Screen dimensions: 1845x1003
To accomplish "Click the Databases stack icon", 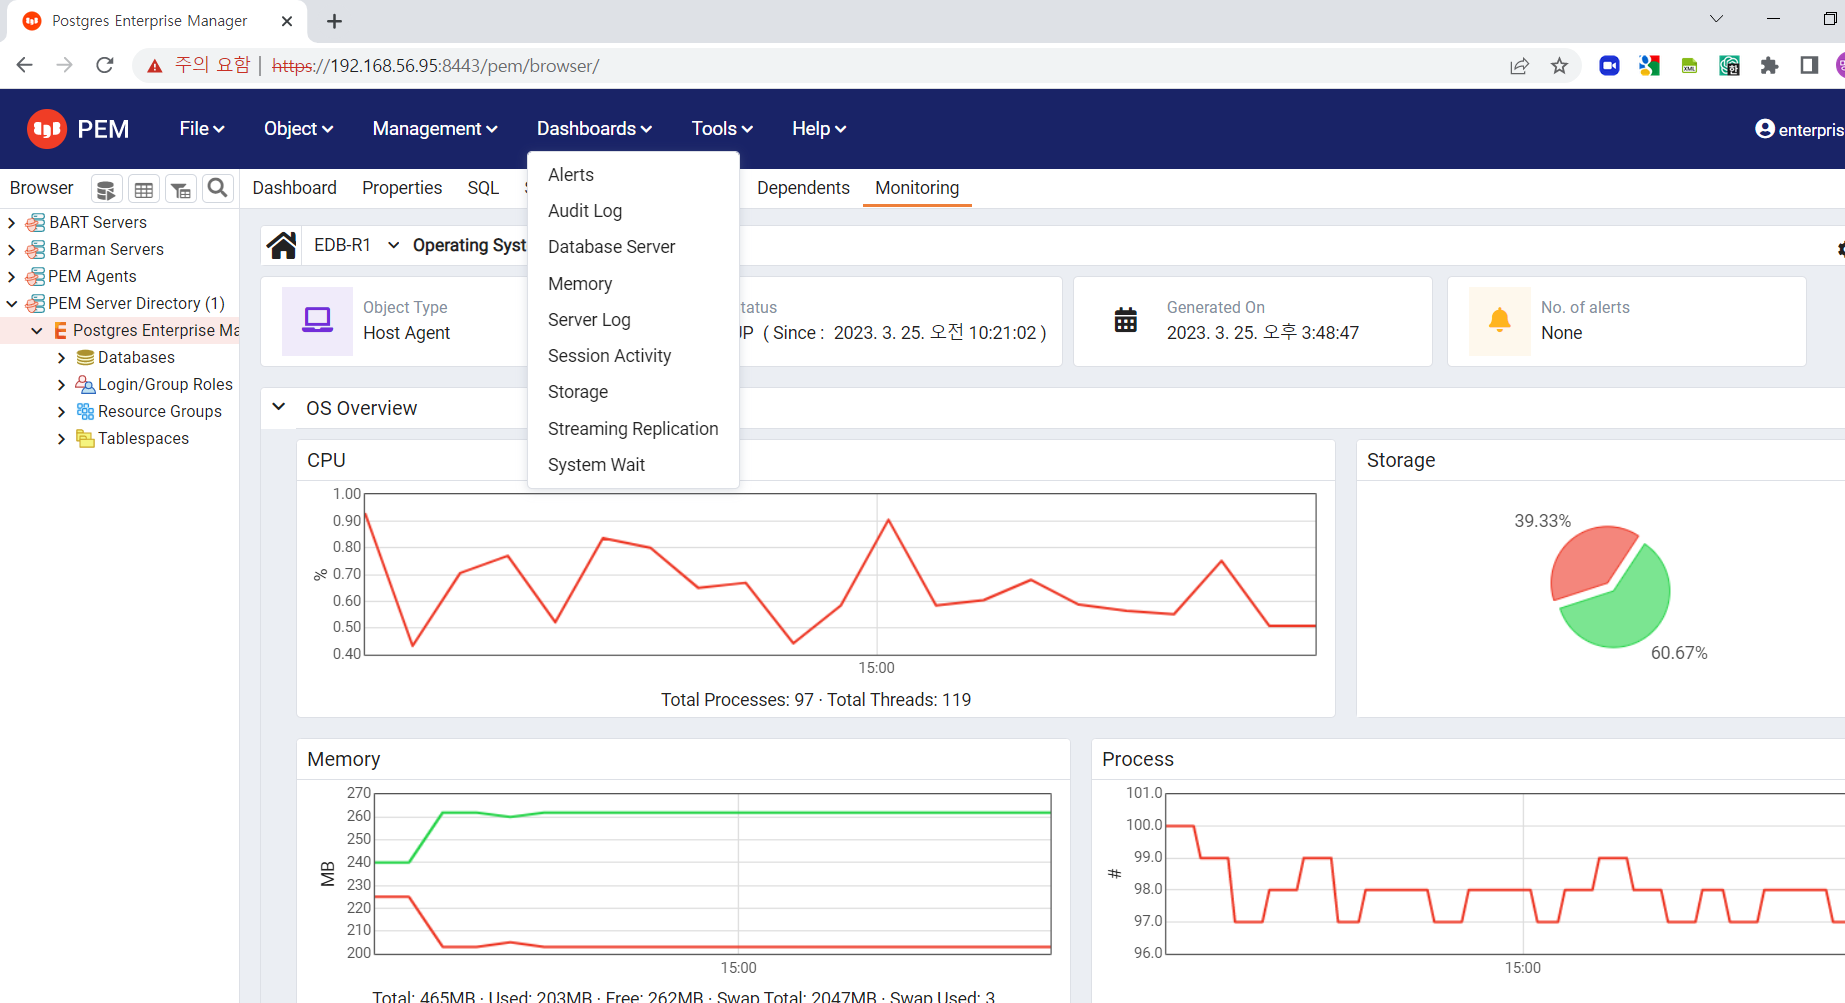I will pyautogui.click(x=86, y=357).
